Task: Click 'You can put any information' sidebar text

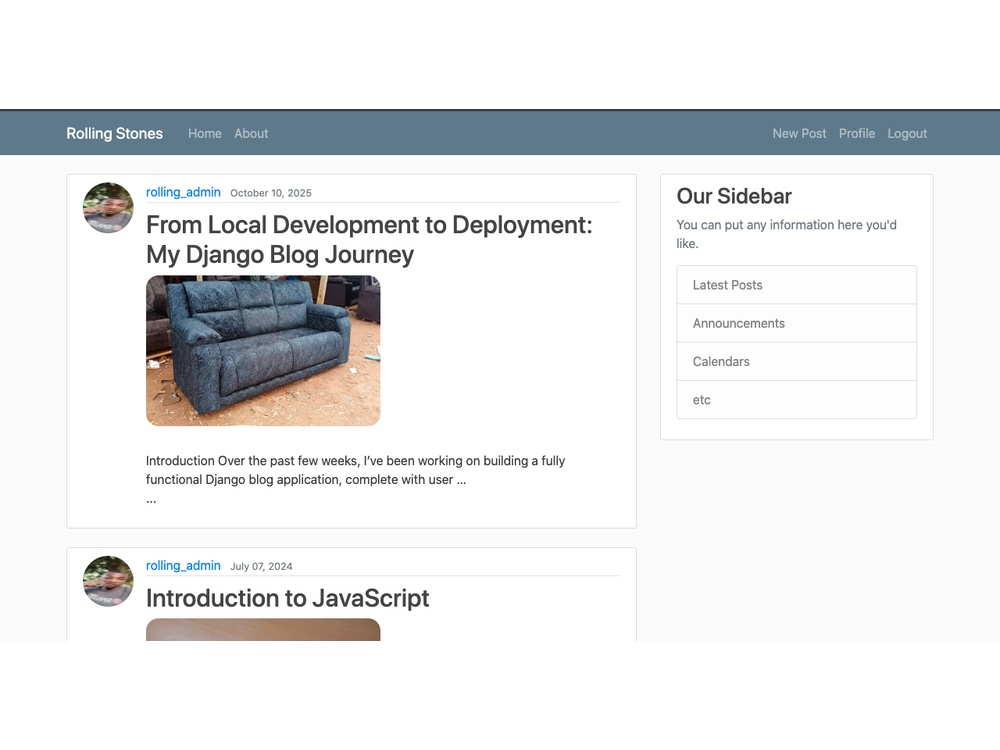Action: click(786, 234)
